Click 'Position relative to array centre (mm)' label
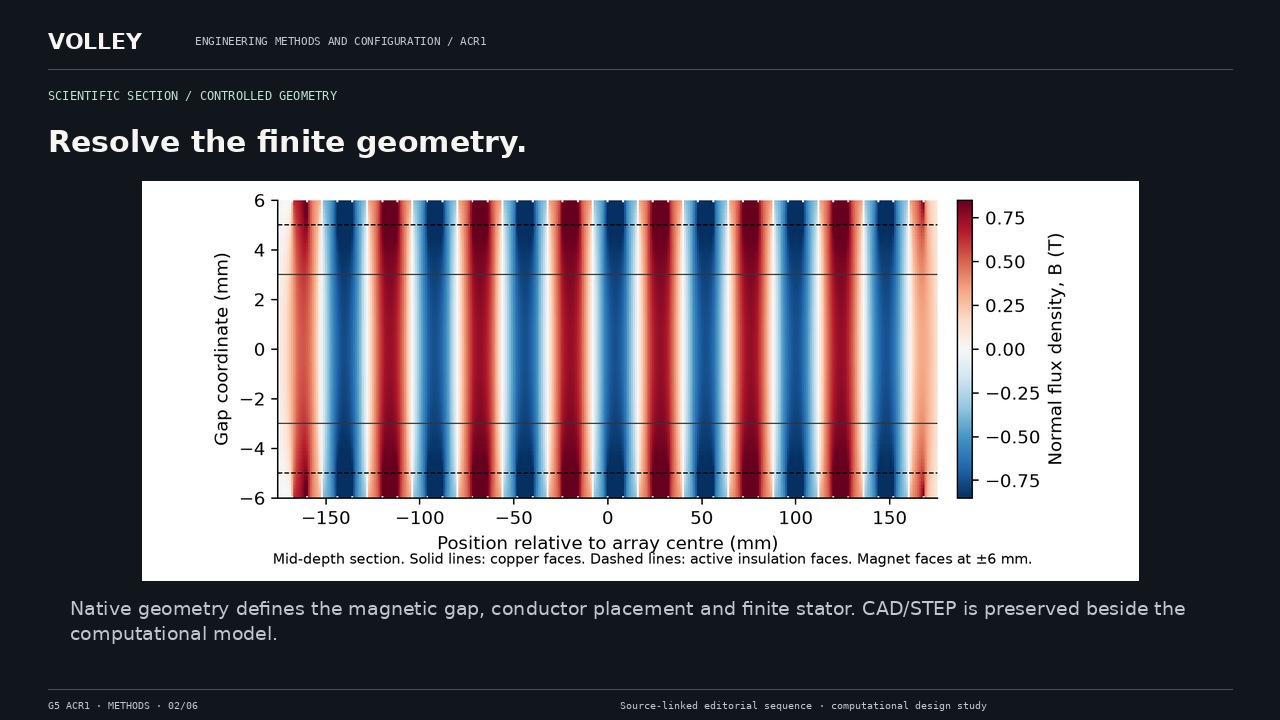Screen dimensions: 1280x720 pos(607,543)
